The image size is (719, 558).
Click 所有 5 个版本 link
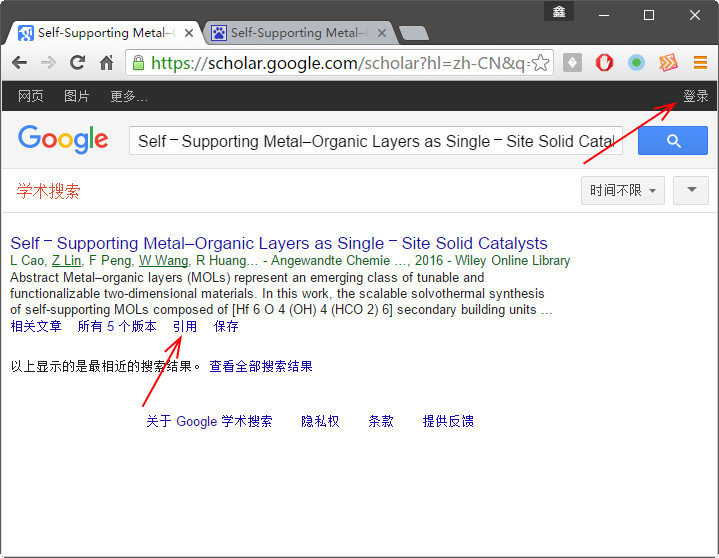[117, 326]
